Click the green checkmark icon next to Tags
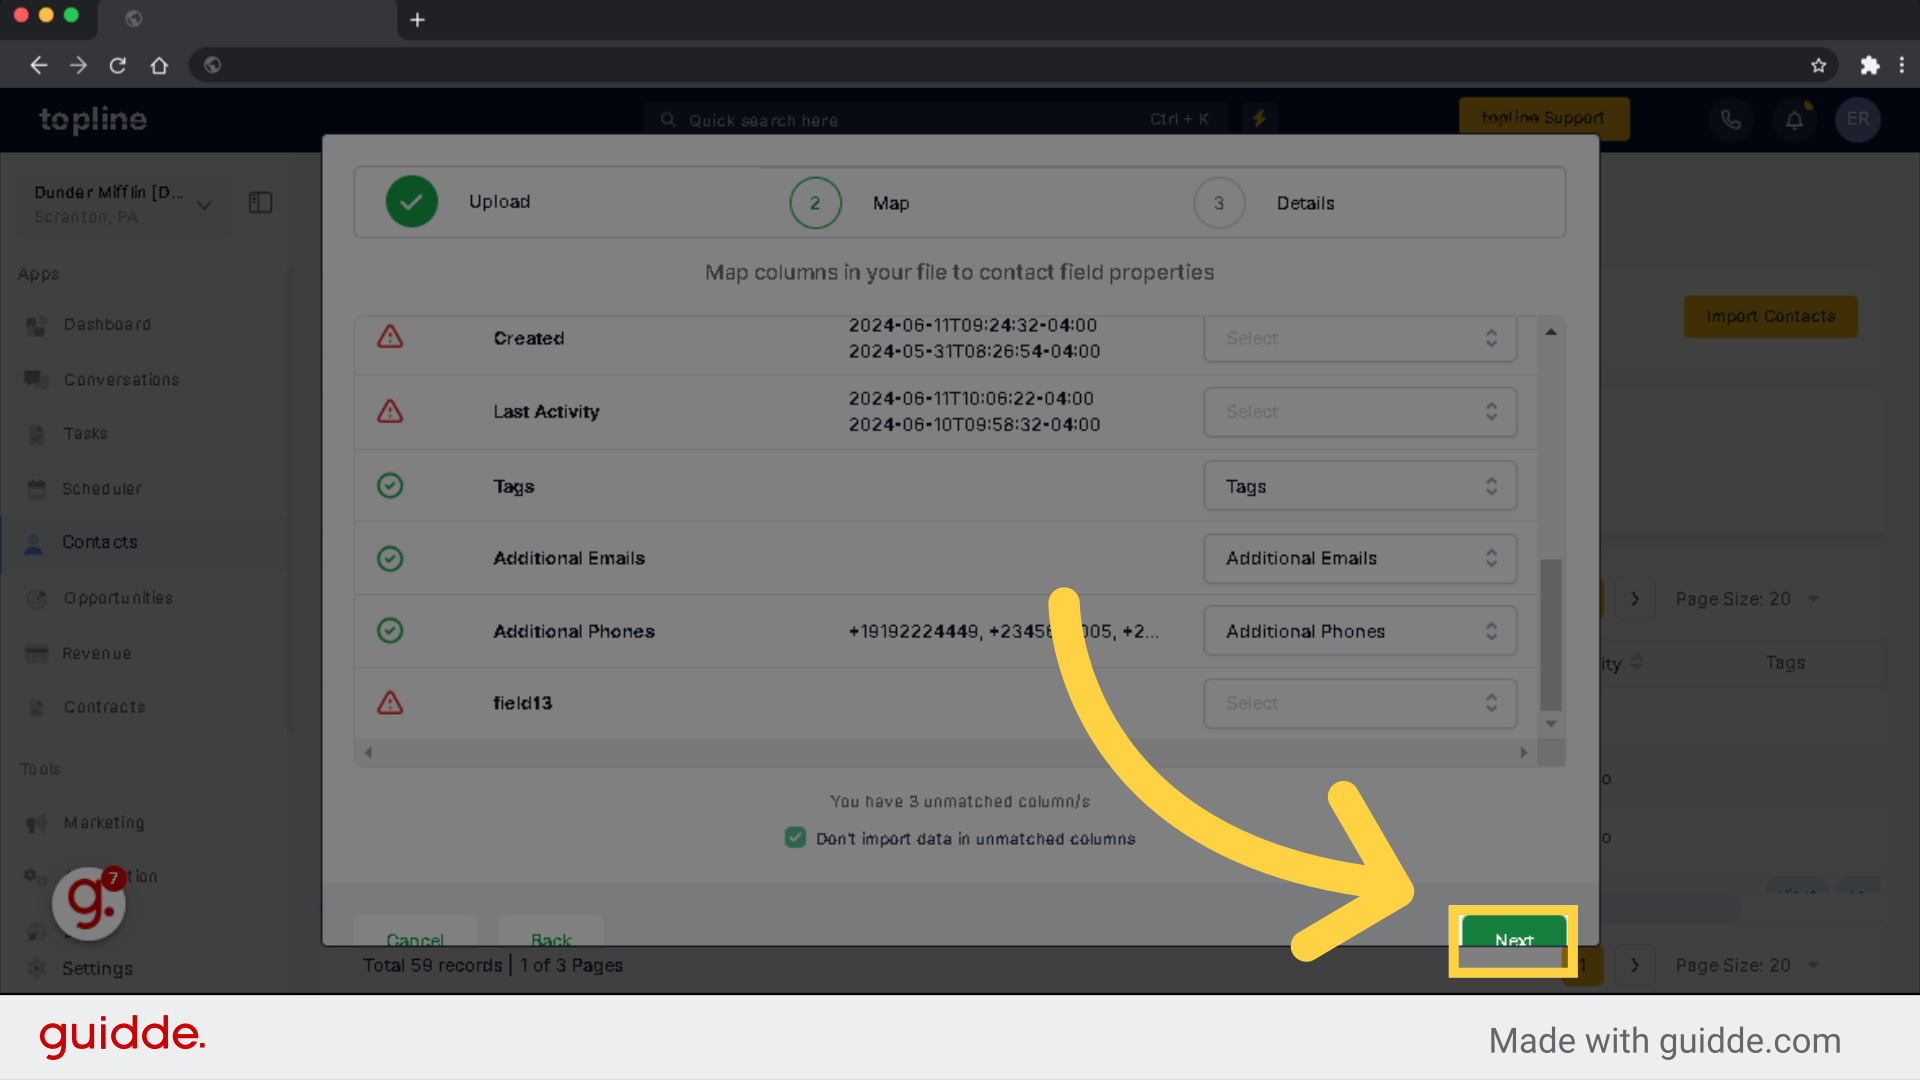The image size is (1920, 1080). [390, 485]
